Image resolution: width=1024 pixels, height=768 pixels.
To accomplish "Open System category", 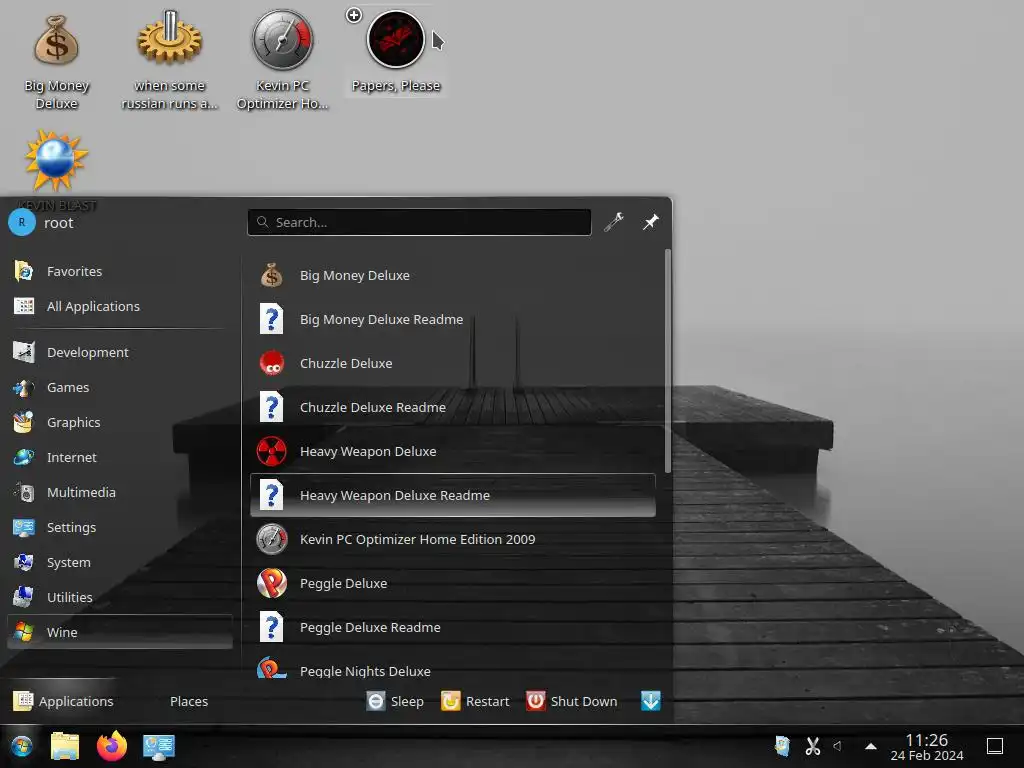I will [x=119, y=562].
